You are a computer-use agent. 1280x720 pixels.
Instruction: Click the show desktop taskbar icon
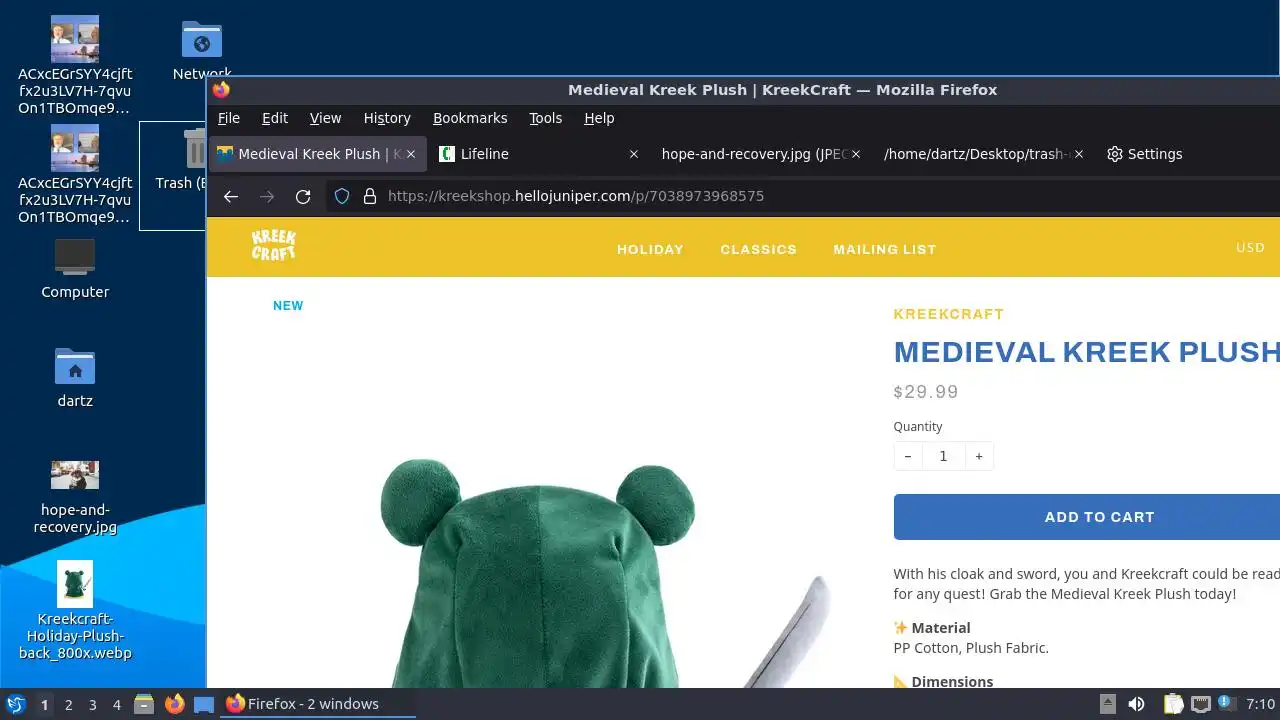pos(204,704)
